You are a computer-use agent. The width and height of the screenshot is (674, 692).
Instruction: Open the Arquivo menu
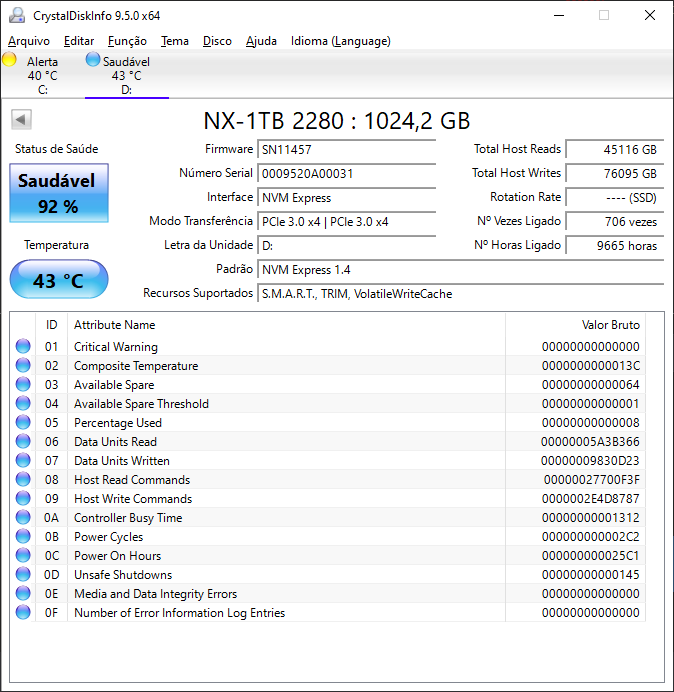(x=29, y=41)
